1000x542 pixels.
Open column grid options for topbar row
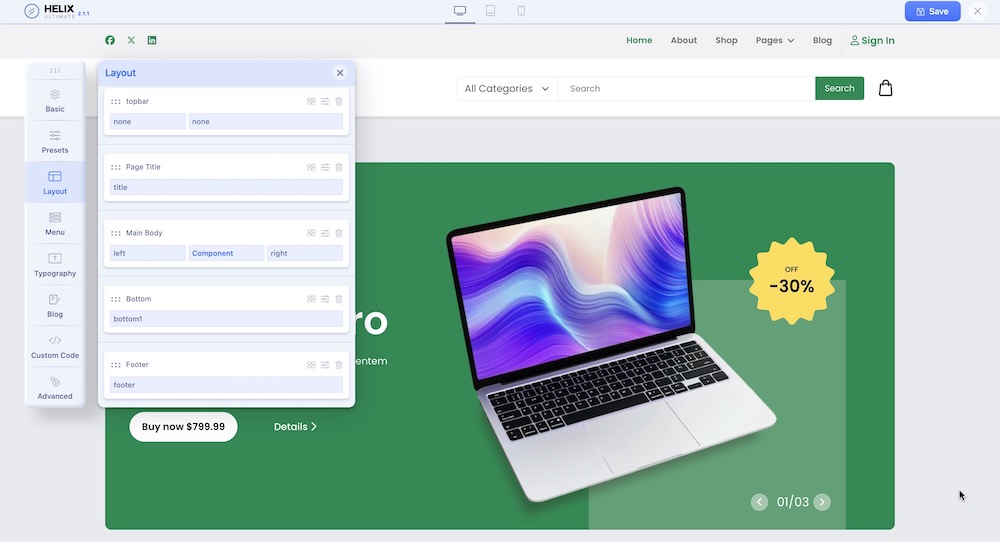(311, 101)
